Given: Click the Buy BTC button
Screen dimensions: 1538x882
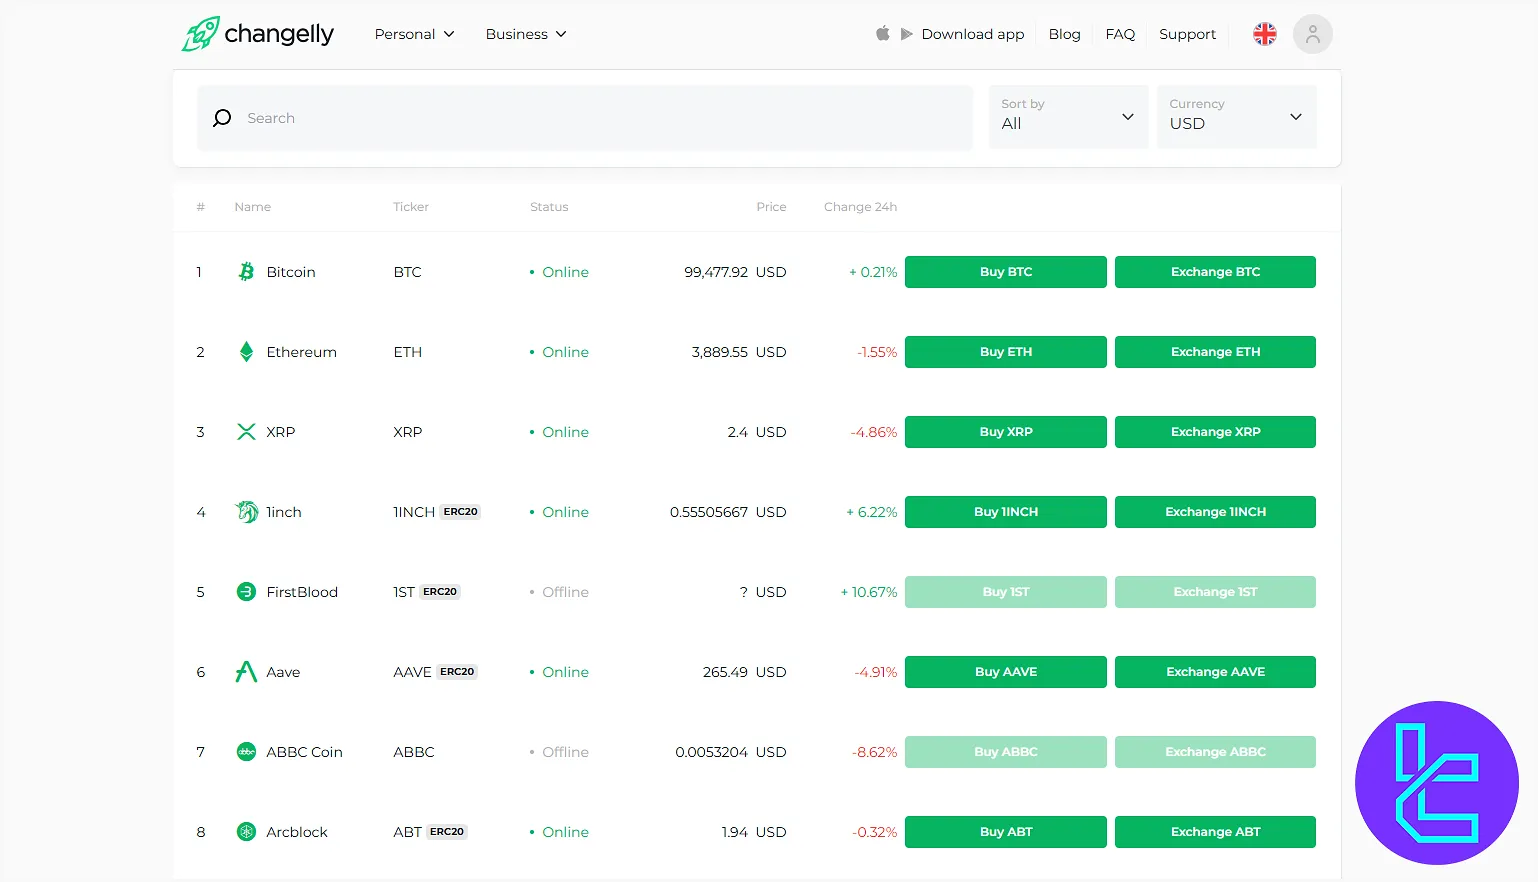Looking at the screenshot, I should tap(1006, 272).
